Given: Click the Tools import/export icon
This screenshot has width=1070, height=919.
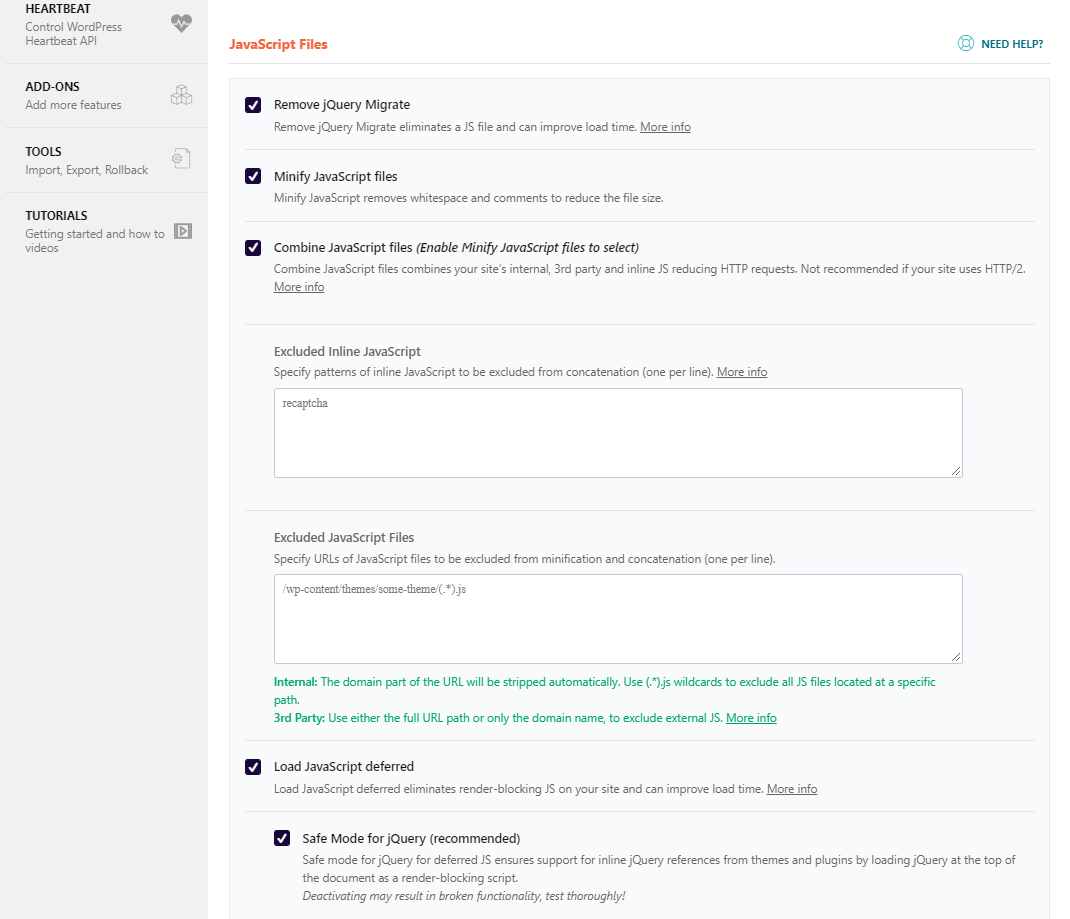Looking at the screenshot, I should coord(181,158).
